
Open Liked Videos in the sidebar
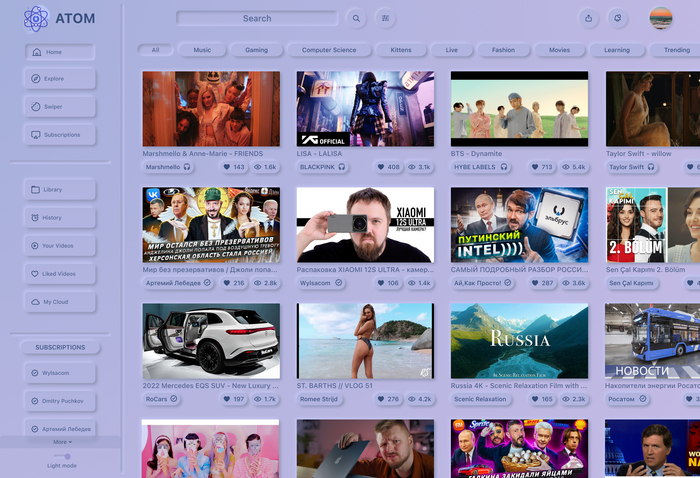coord(60,274)
